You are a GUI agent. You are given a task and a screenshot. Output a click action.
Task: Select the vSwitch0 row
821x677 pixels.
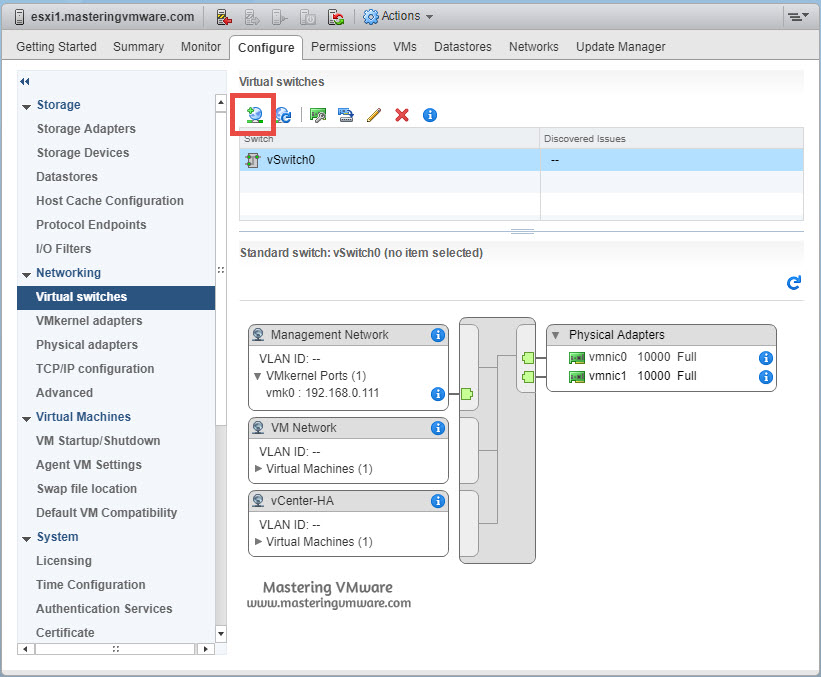click(521, 160)
